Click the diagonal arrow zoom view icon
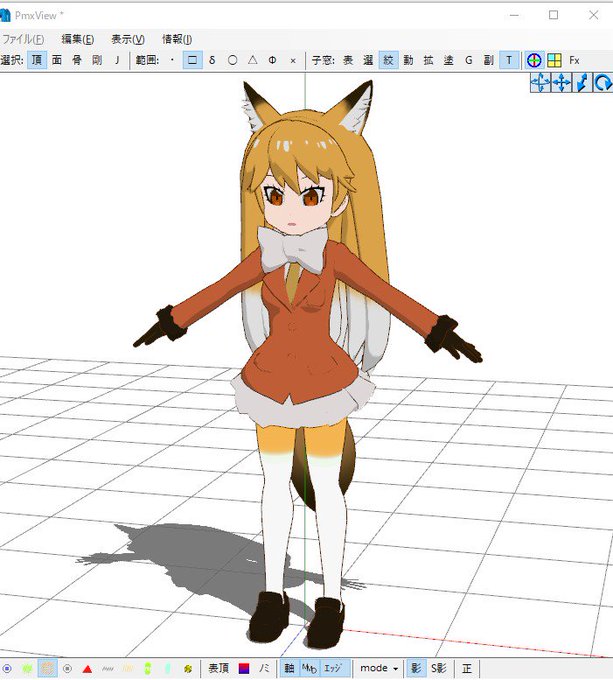 coord(582,82)
